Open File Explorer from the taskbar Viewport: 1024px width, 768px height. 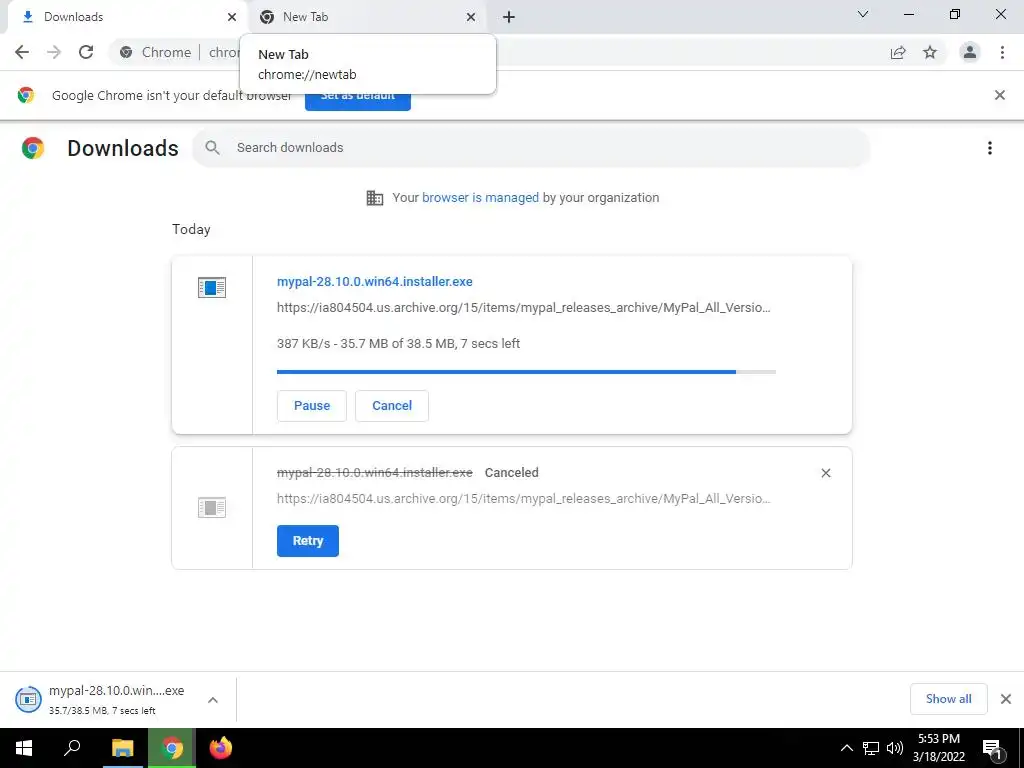pyautogui.click(x=122, y=748)
